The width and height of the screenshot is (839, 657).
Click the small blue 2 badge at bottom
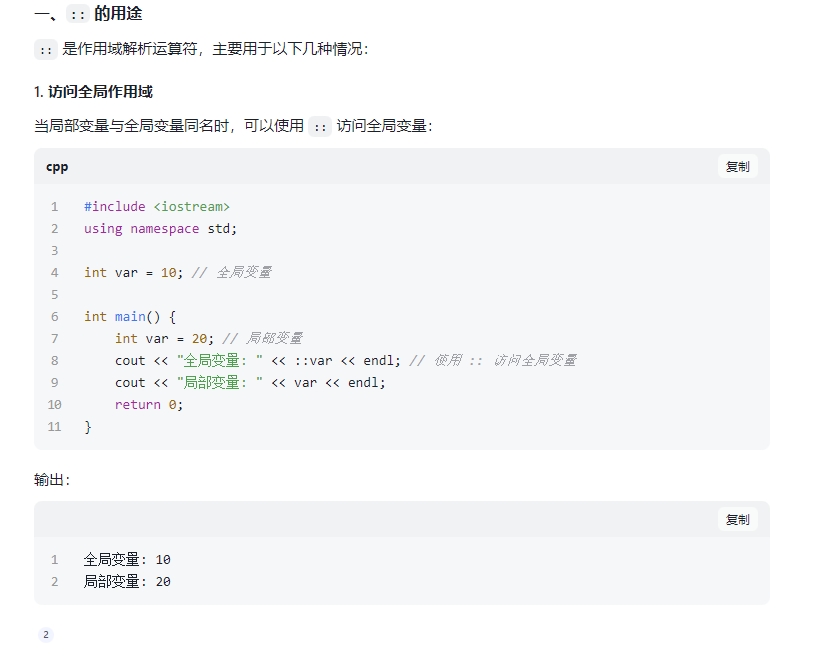pyautogui.click(x=45, y=634)
